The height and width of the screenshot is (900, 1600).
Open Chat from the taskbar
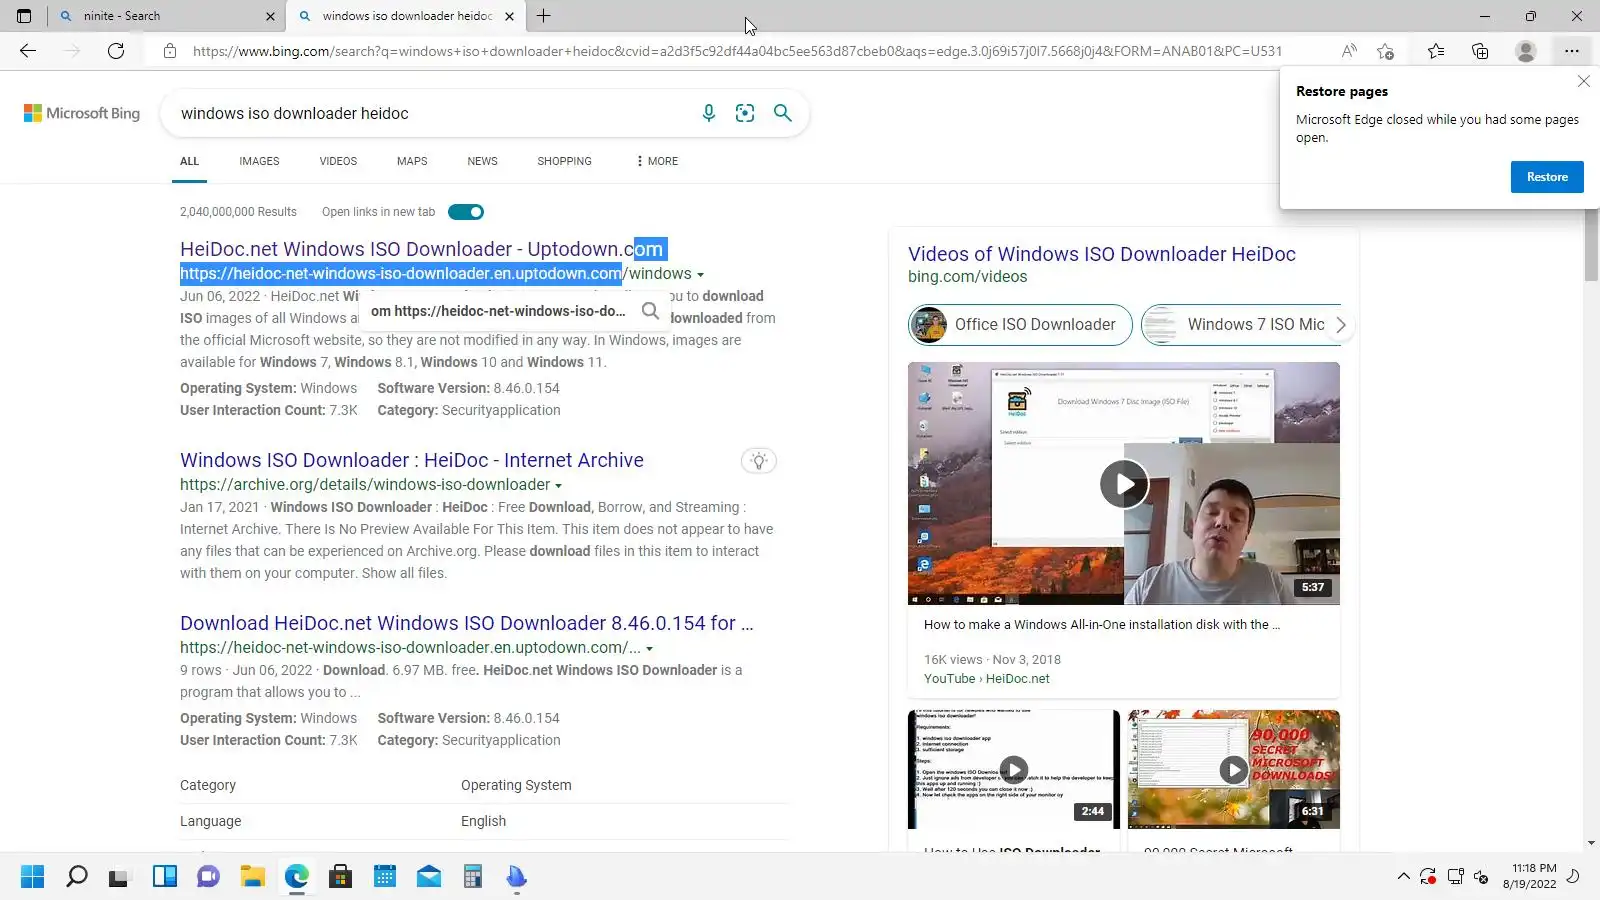pyautogui.click(x=208, y=877)
